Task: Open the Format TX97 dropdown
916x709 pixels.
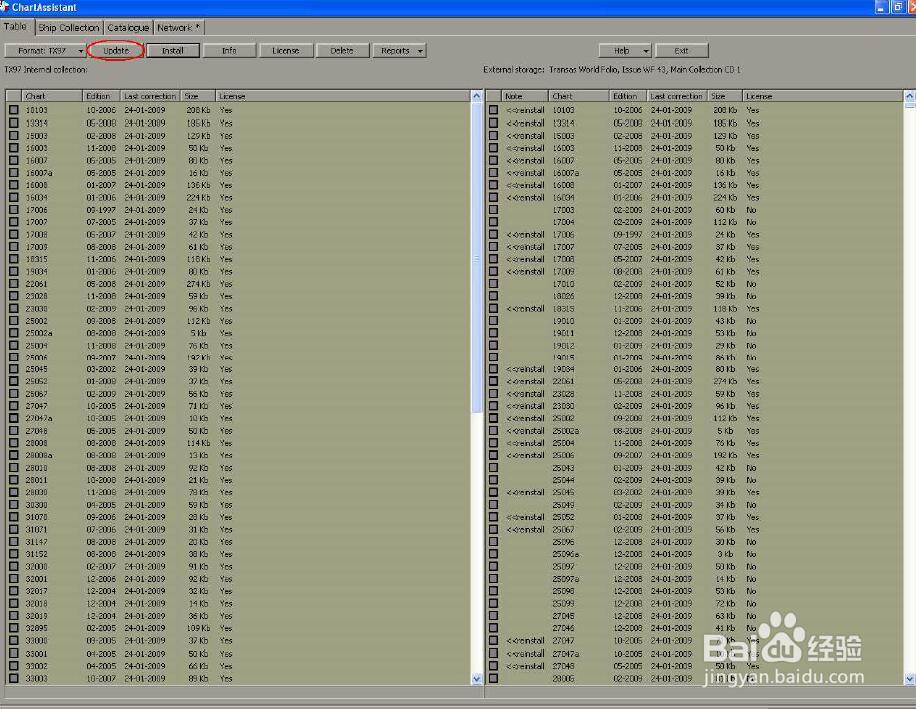Action: (45, 51)
